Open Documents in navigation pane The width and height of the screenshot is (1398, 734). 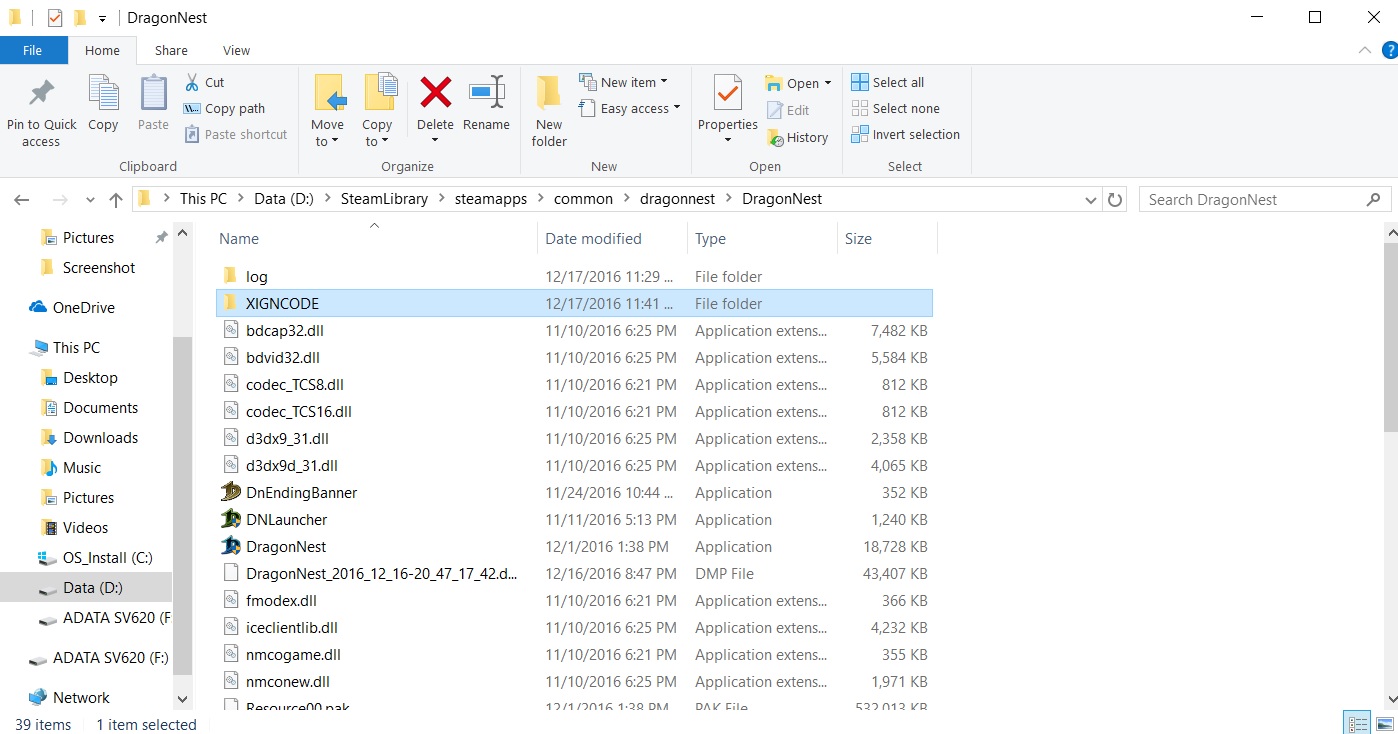[x=89, y=407]
